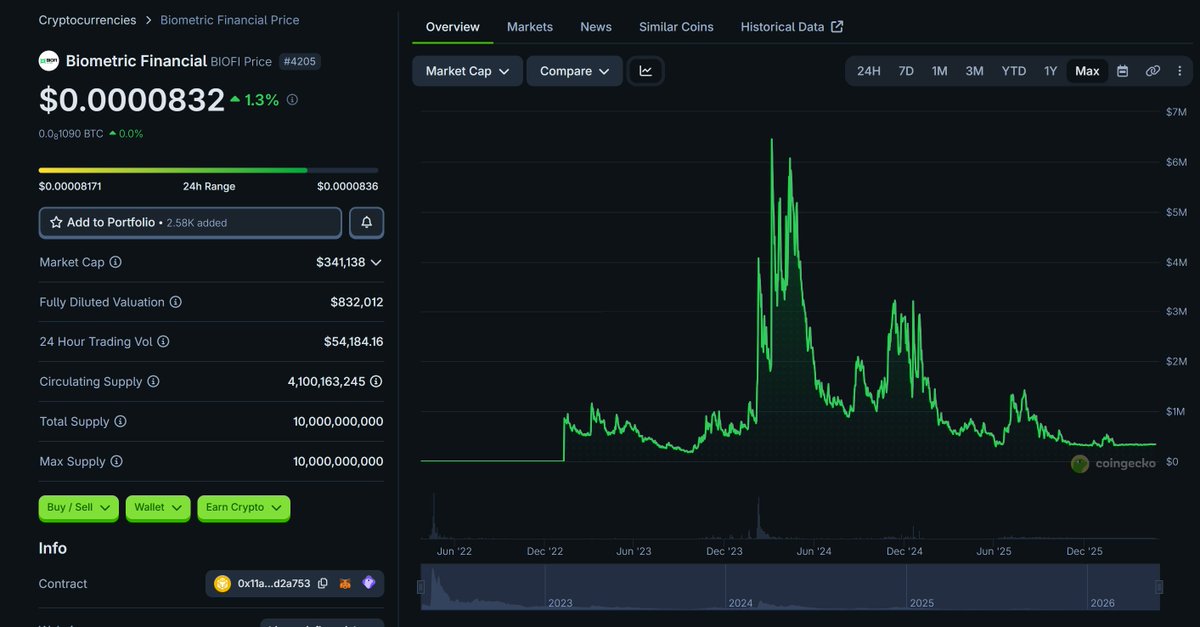Select the YTD chart range
Screen dimensions: 1200x627
(x=1014, y=71)
